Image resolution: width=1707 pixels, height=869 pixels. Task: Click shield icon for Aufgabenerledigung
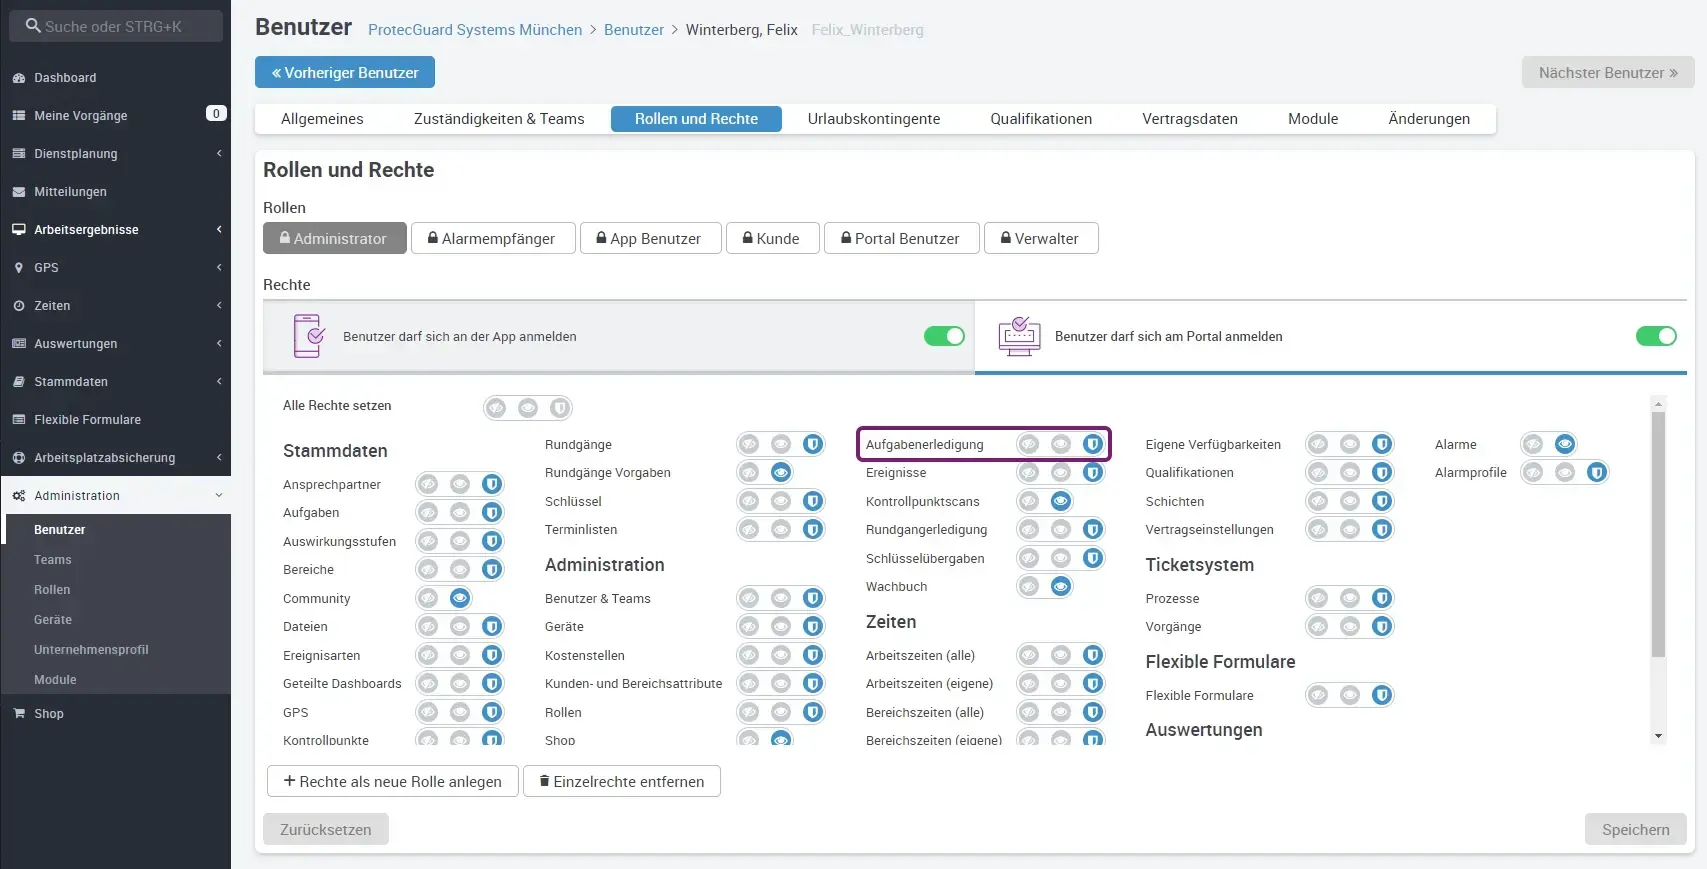pyautogui.click(x=1093, y=444)
